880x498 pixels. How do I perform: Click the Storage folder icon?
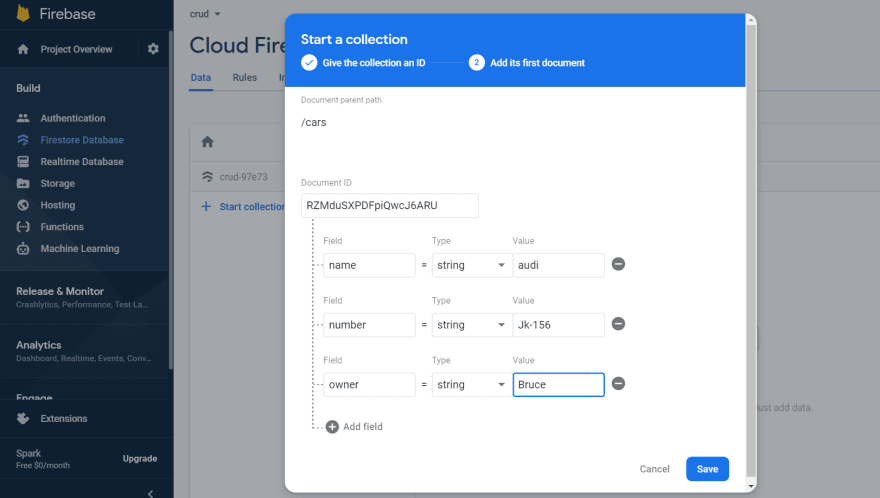tap(23, 183)
